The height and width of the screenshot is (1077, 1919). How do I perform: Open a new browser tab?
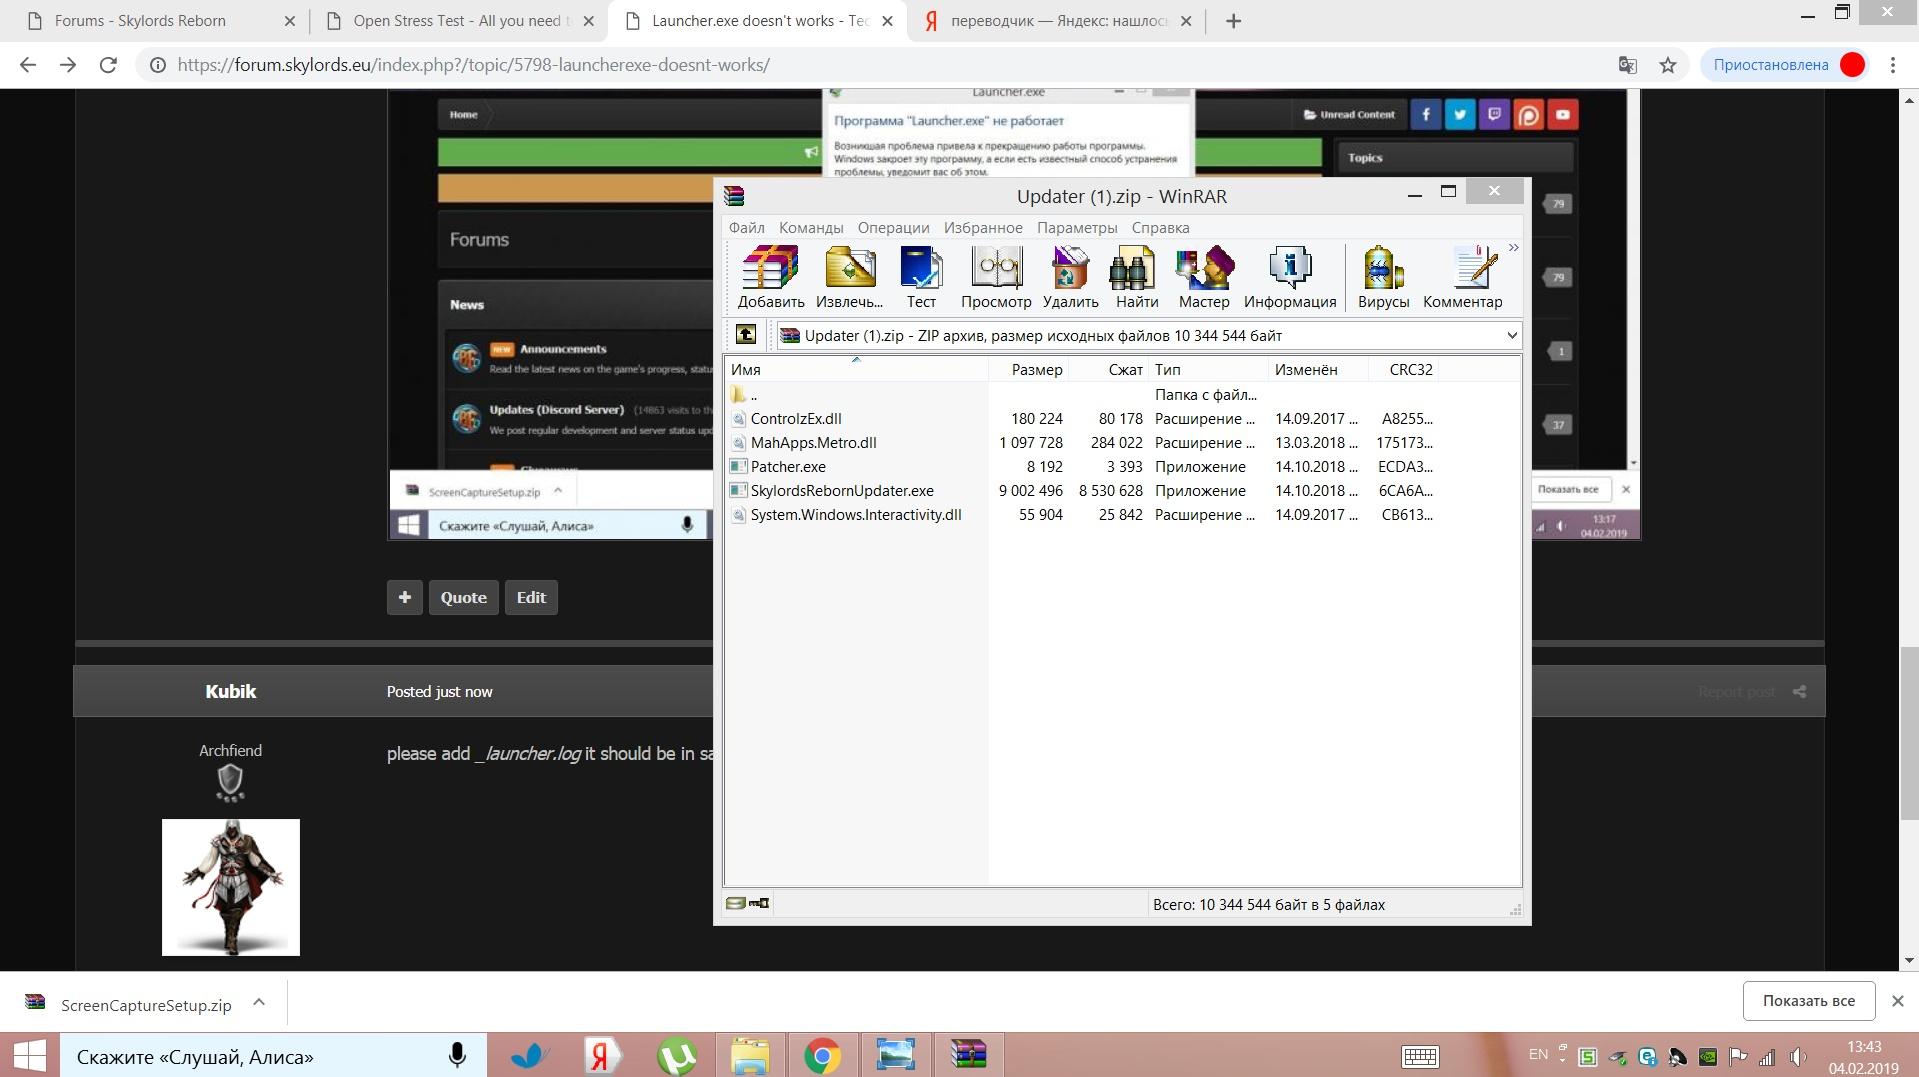[x=1233, y=21]
